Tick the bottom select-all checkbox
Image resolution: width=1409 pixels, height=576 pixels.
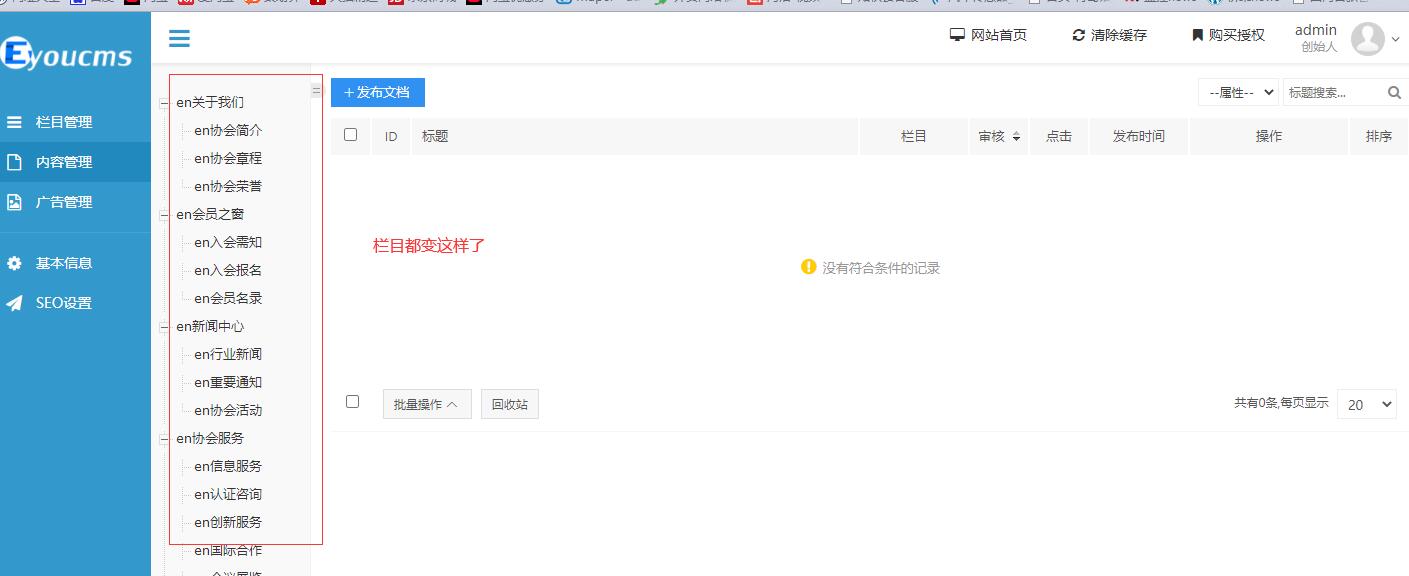click(x=352, y=401)
